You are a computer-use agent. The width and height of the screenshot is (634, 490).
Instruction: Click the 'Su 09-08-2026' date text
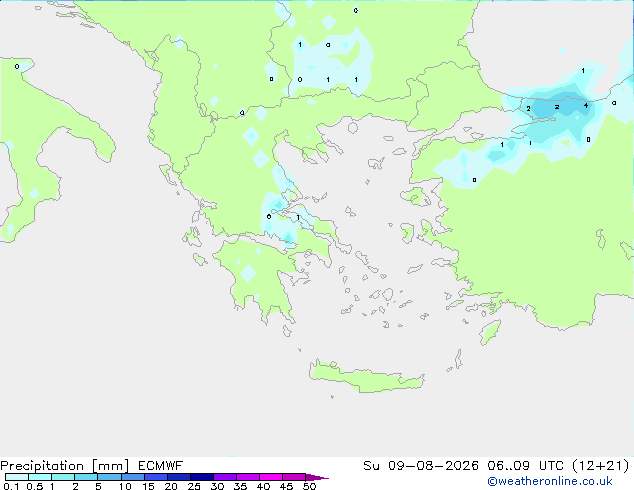[421, 465]
